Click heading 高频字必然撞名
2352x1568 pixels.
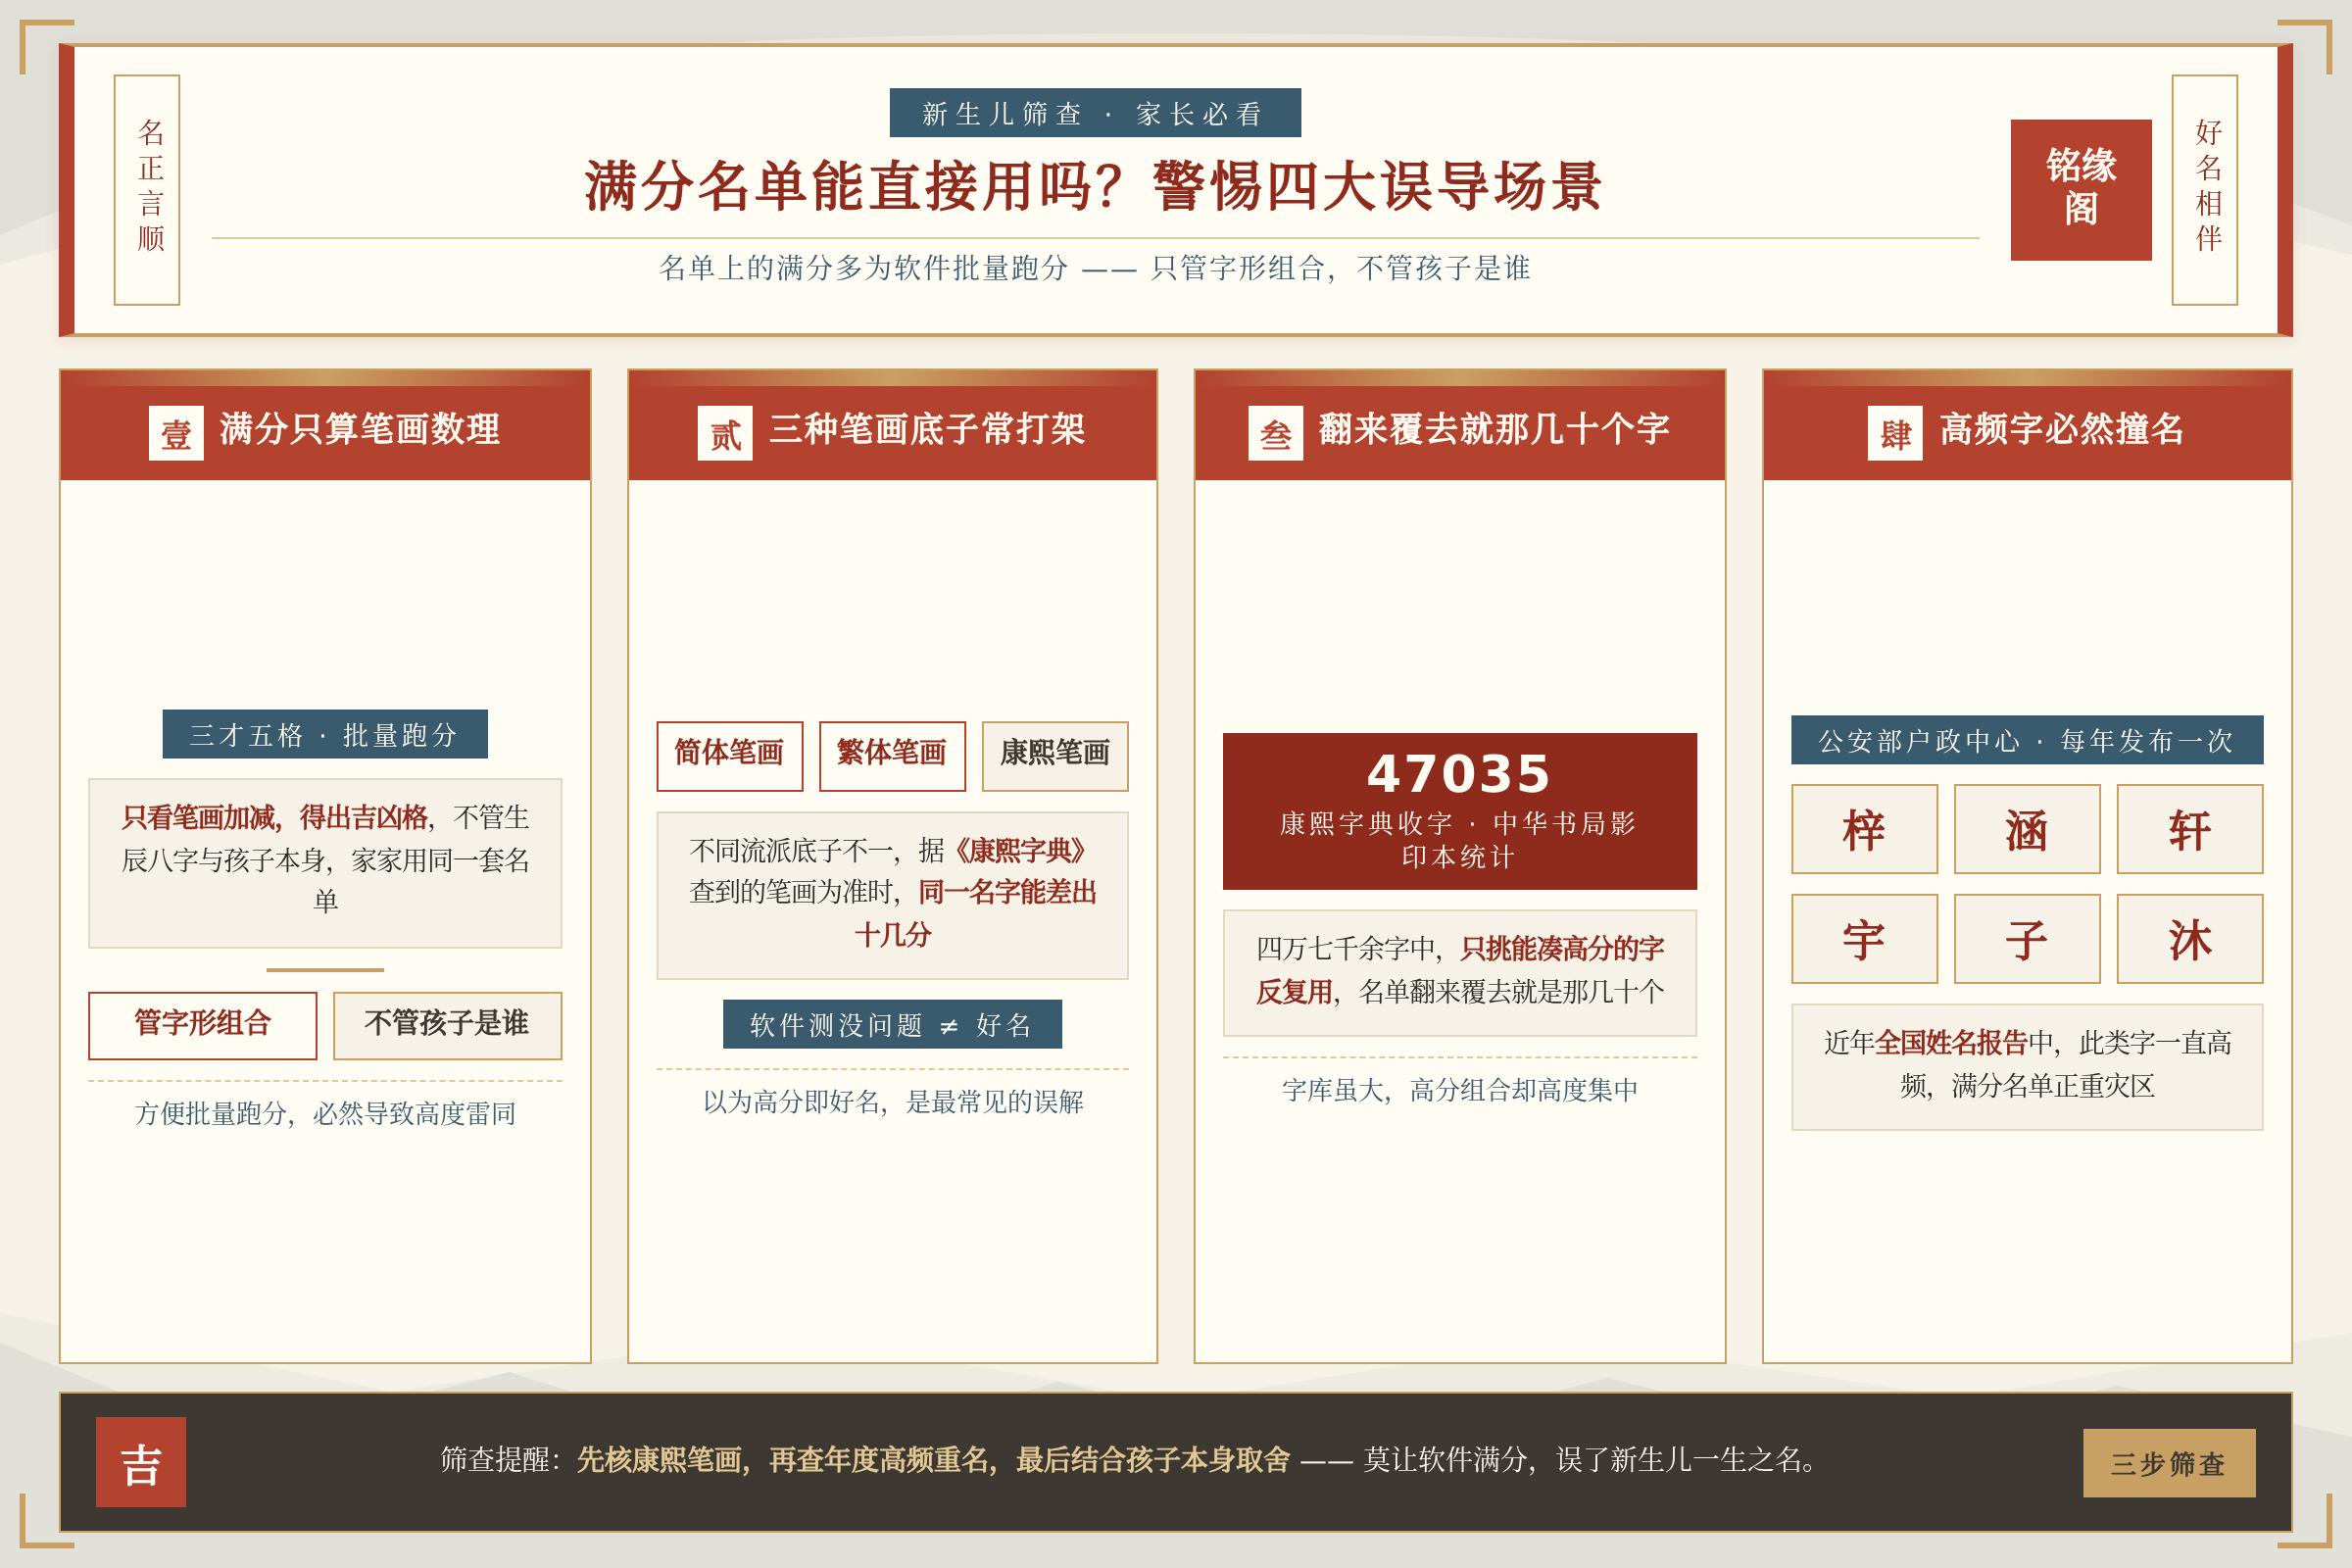pos(2062,429)
